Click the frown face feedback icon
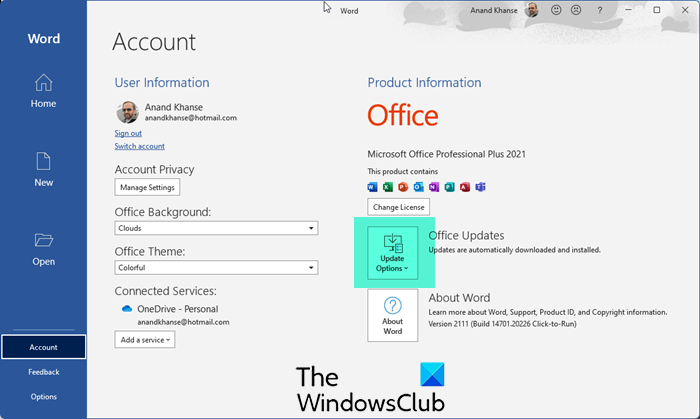Image resolution: width=700 pixels, height=419 pixels. click(x=576, y=10)
